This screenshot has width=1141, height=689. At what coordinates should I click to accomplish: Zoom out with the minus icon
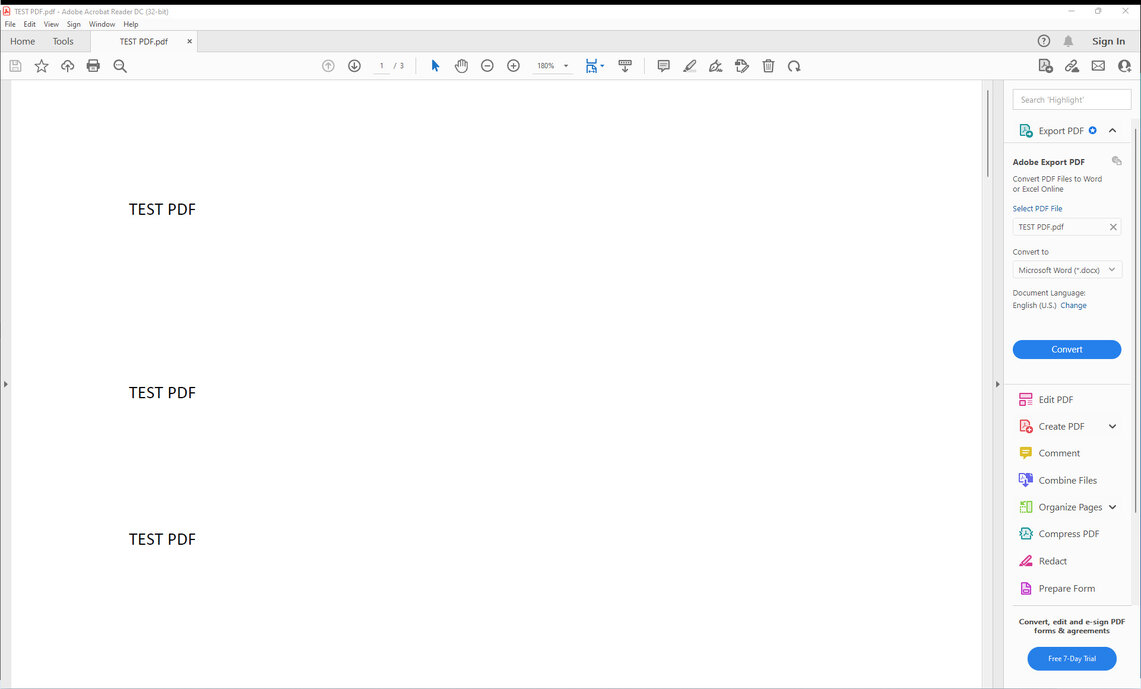click(x=488, y=66)
